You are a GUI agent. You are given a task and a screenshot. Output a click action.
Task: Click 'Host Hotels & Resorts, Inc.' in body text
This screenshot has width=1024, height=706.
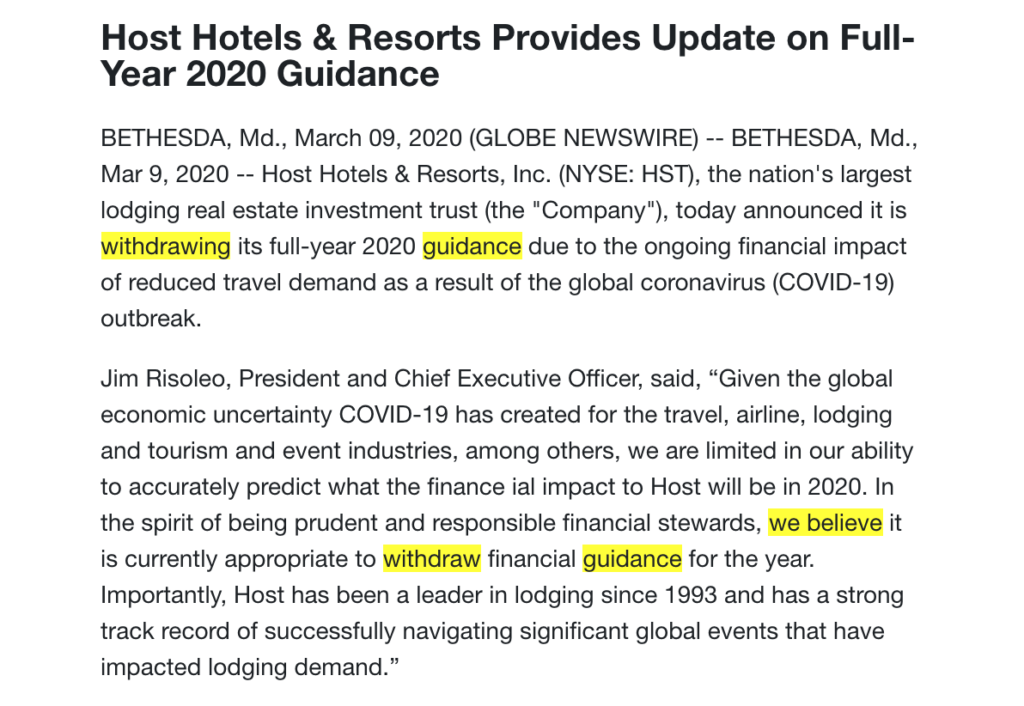(406, 174)
